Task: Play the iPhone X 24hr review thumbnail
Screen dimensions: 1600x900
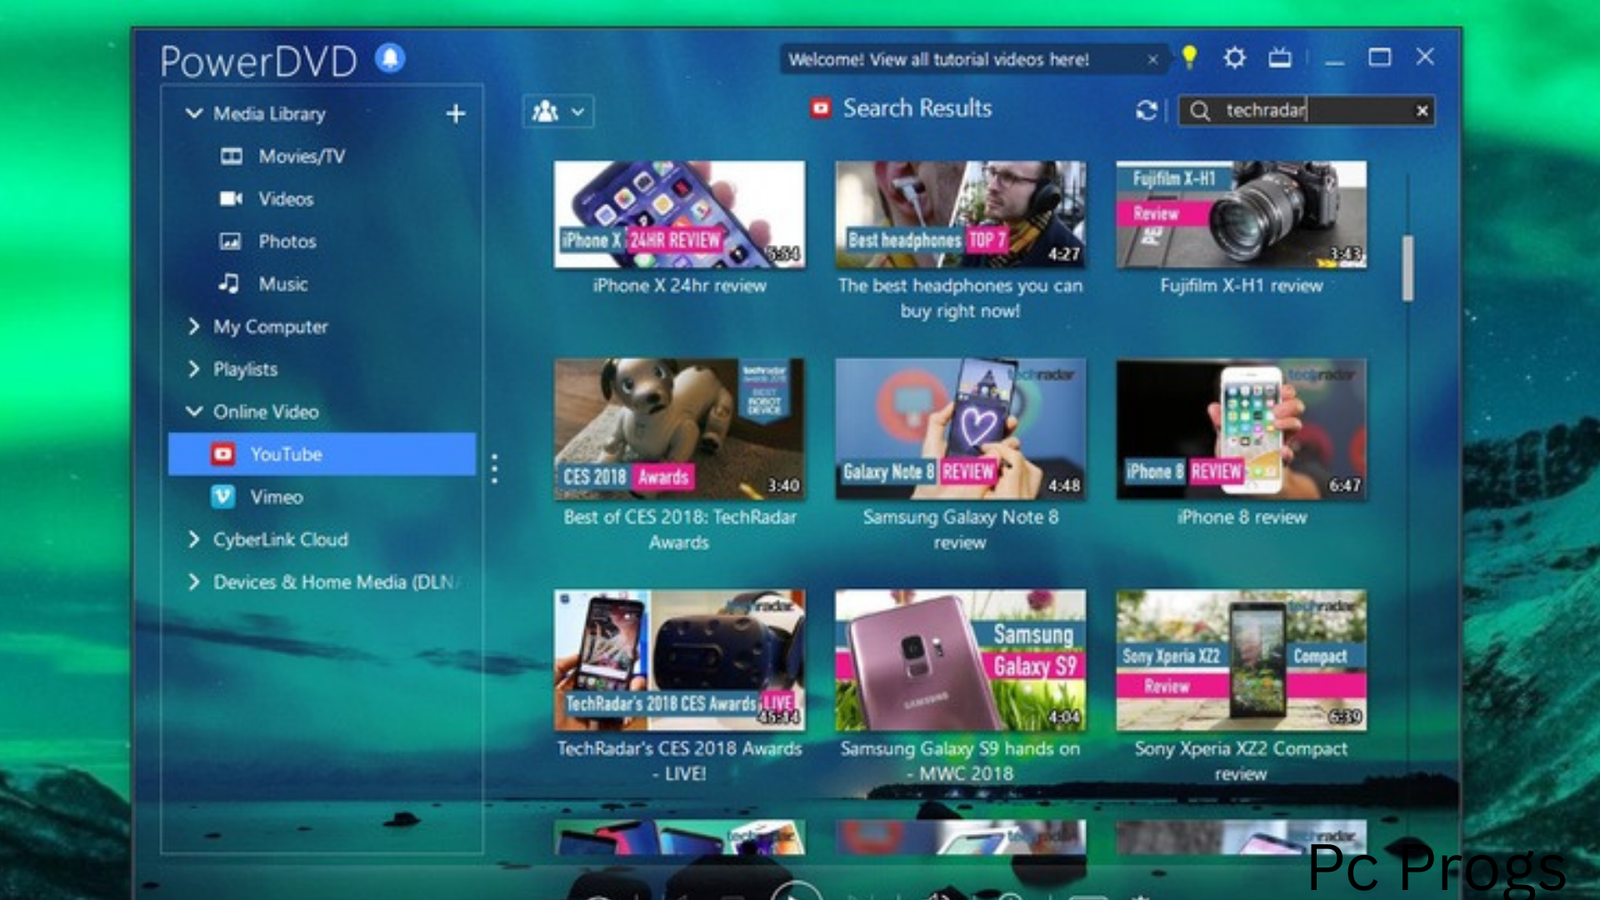Action: pyautogui.click(x=679, y=214)
